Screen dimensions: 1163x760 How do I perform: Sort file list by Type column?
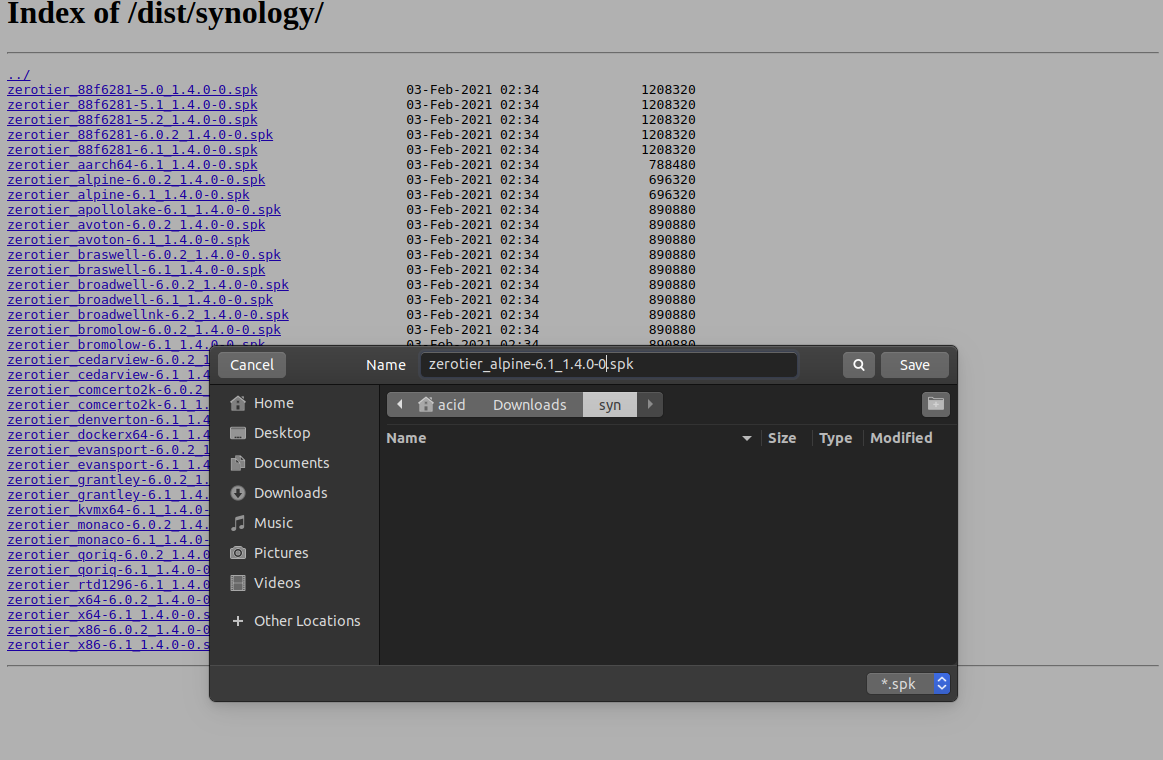835,438
